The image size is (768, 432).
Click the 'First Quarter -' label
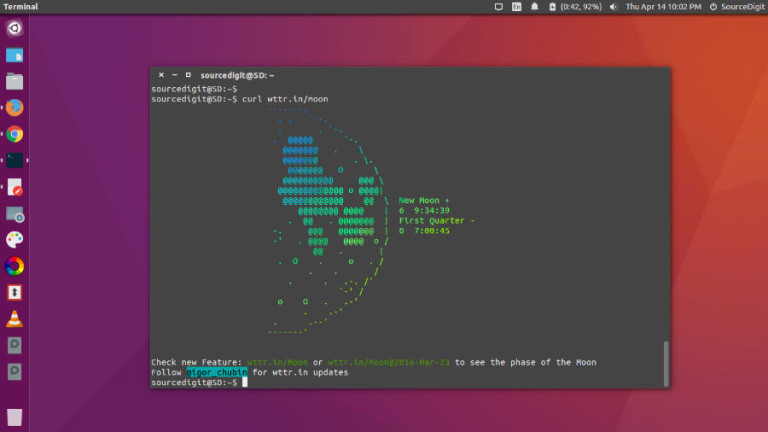[436, 220]
